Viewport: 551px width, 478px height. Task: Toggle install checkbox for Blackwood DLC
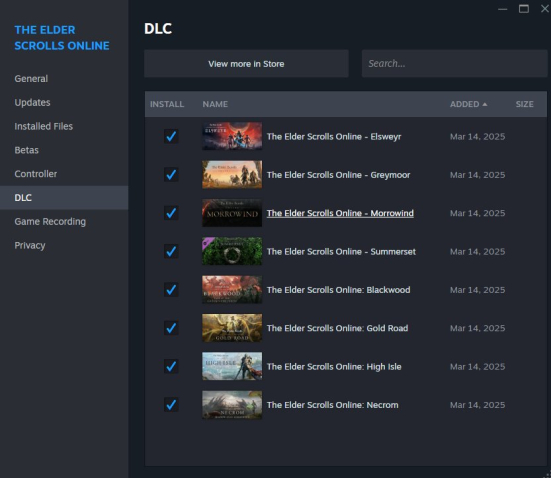[x=171, y=290]
